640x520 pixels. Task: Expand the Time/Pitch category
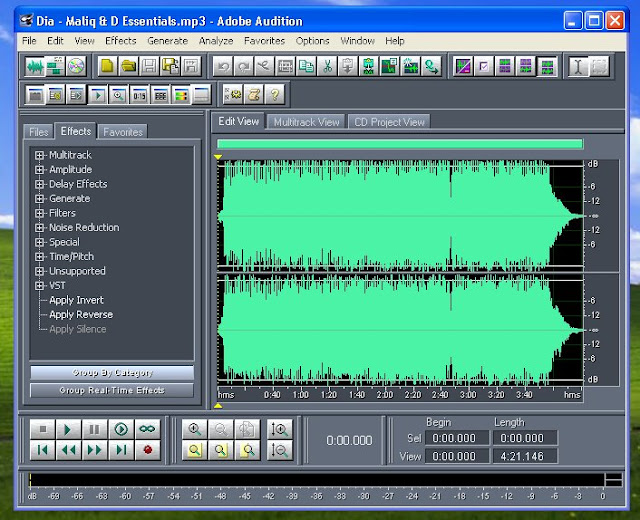pos(40,256)
